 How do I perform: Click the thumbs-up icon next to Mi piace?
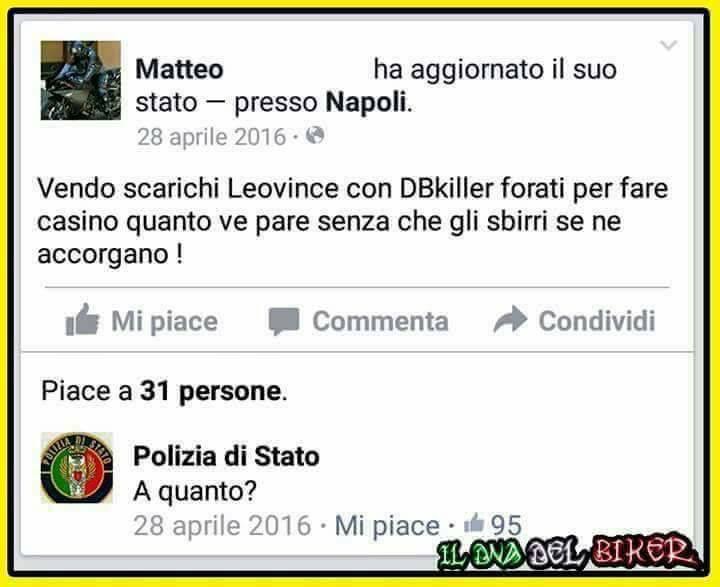click(82, 320)
